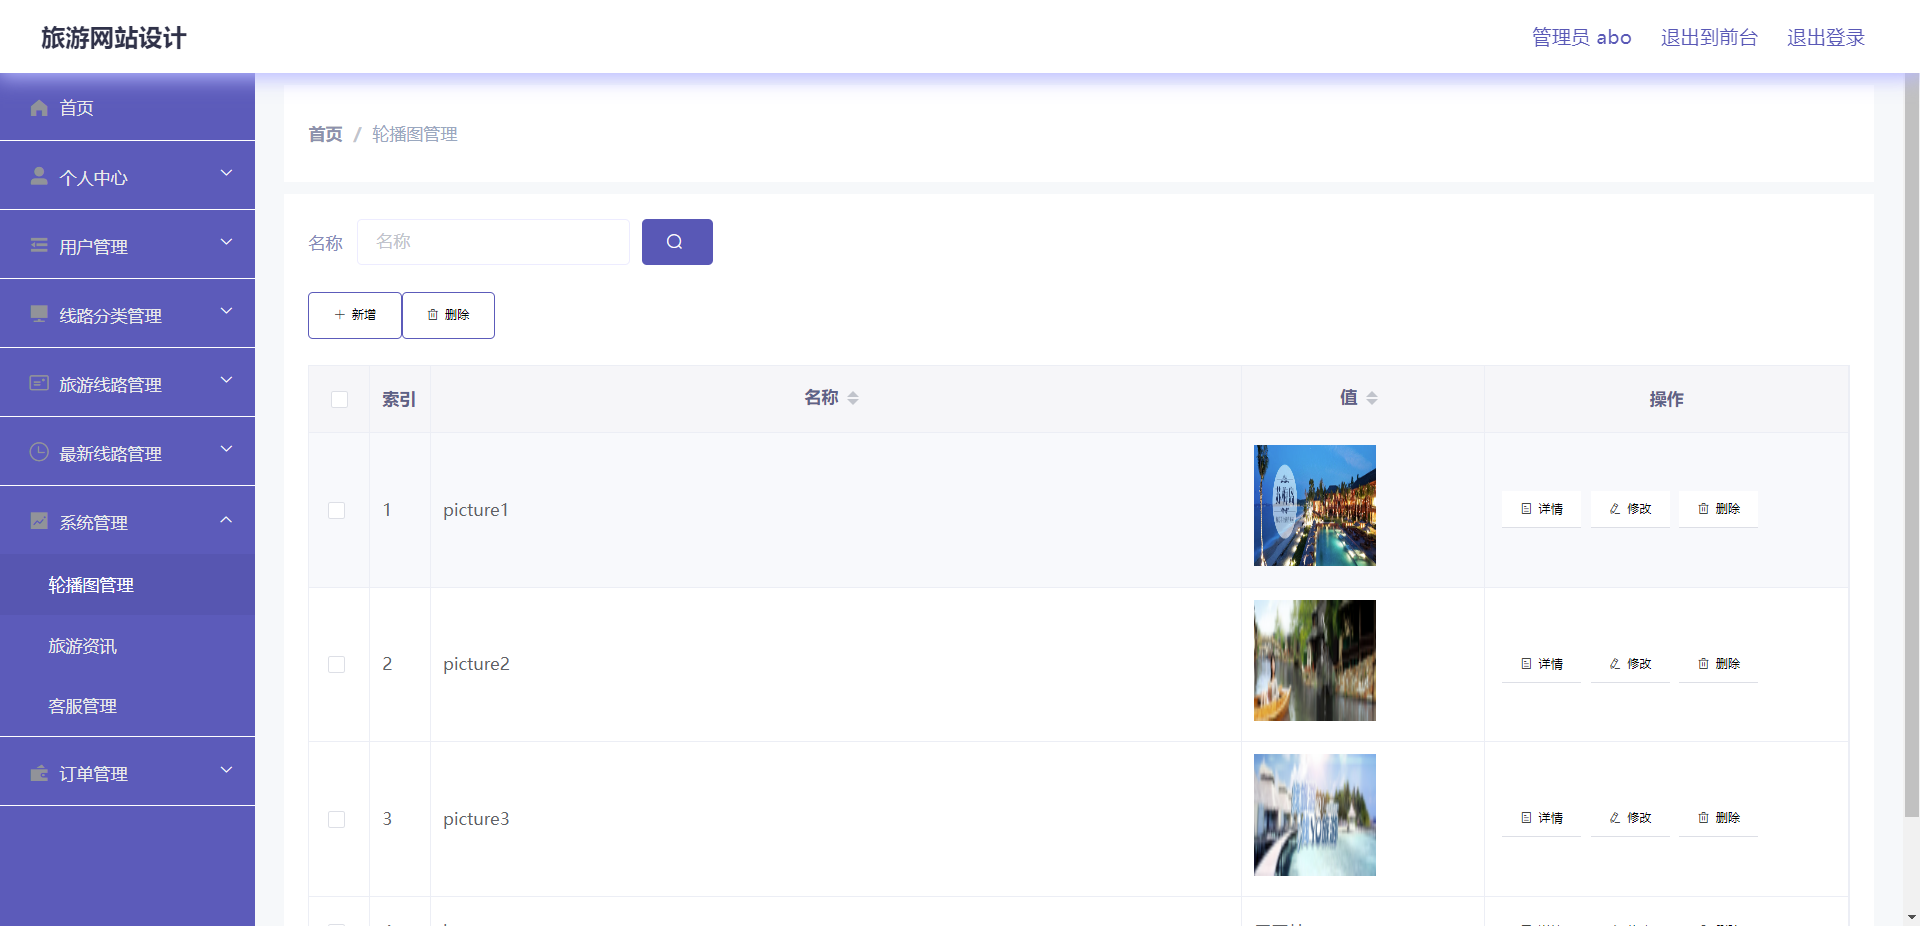Click the 退出登录 link
Viewport: 1920px width, 926px height.
[1825, 37]
